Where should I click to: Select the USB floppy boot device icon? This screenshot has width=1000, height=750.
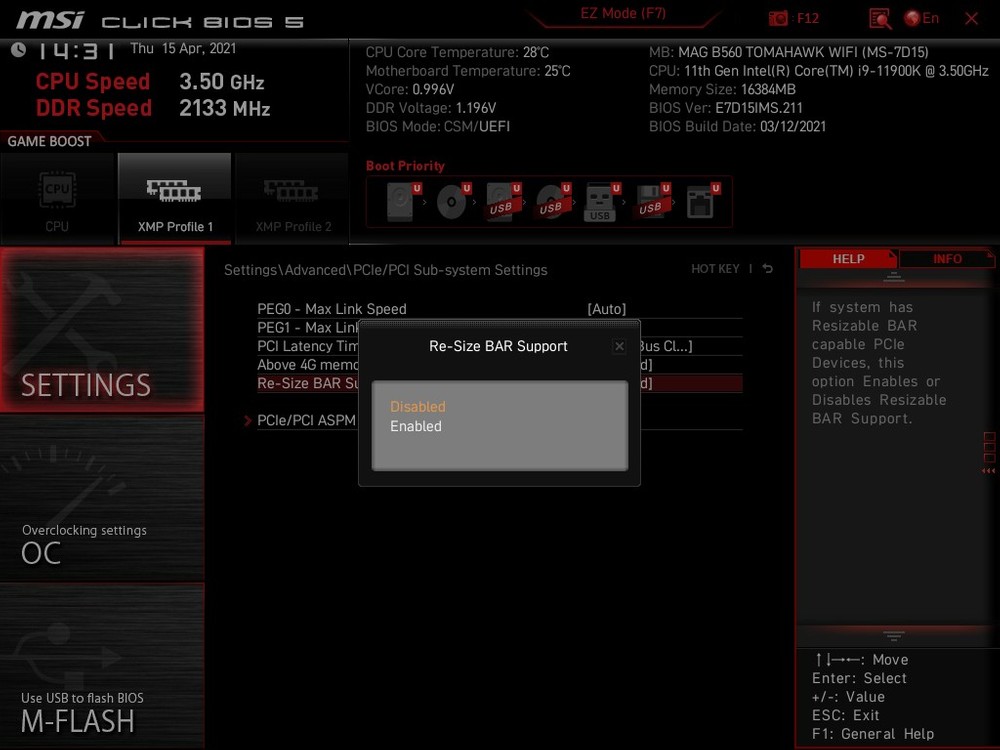(x=651, y=202)
